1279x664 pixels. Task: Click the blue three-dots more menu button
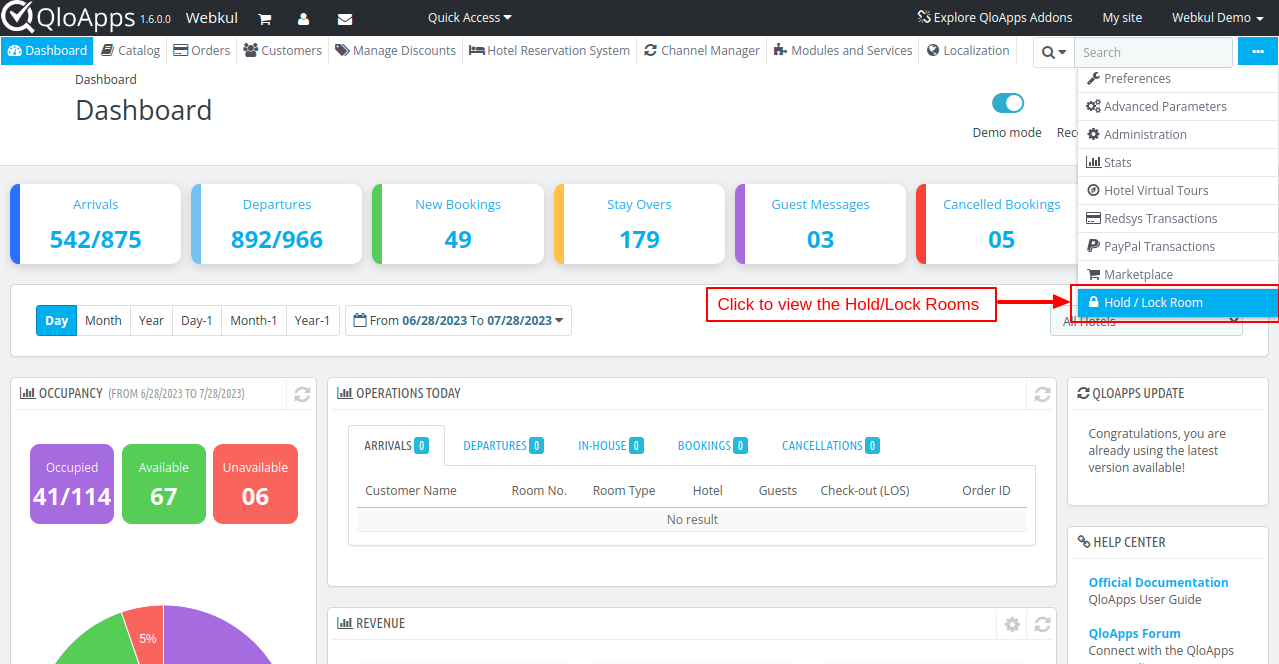point(1257,52)
